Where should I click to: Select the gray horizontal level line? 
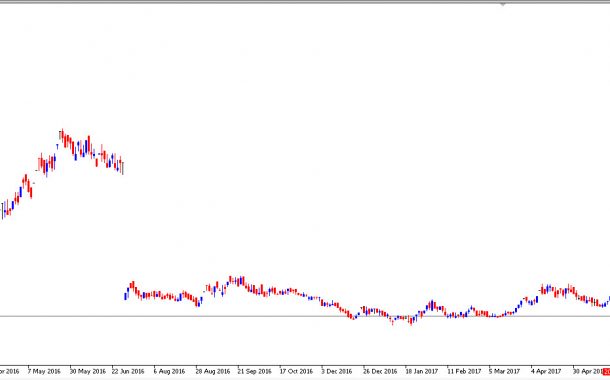click(305, 316)
